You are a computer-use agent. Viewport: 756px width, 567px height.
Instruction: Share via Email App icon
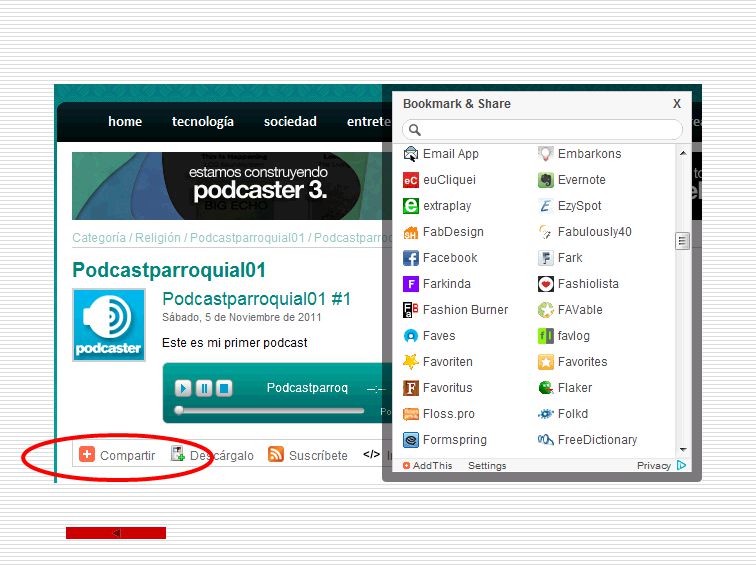coord(410,154)
